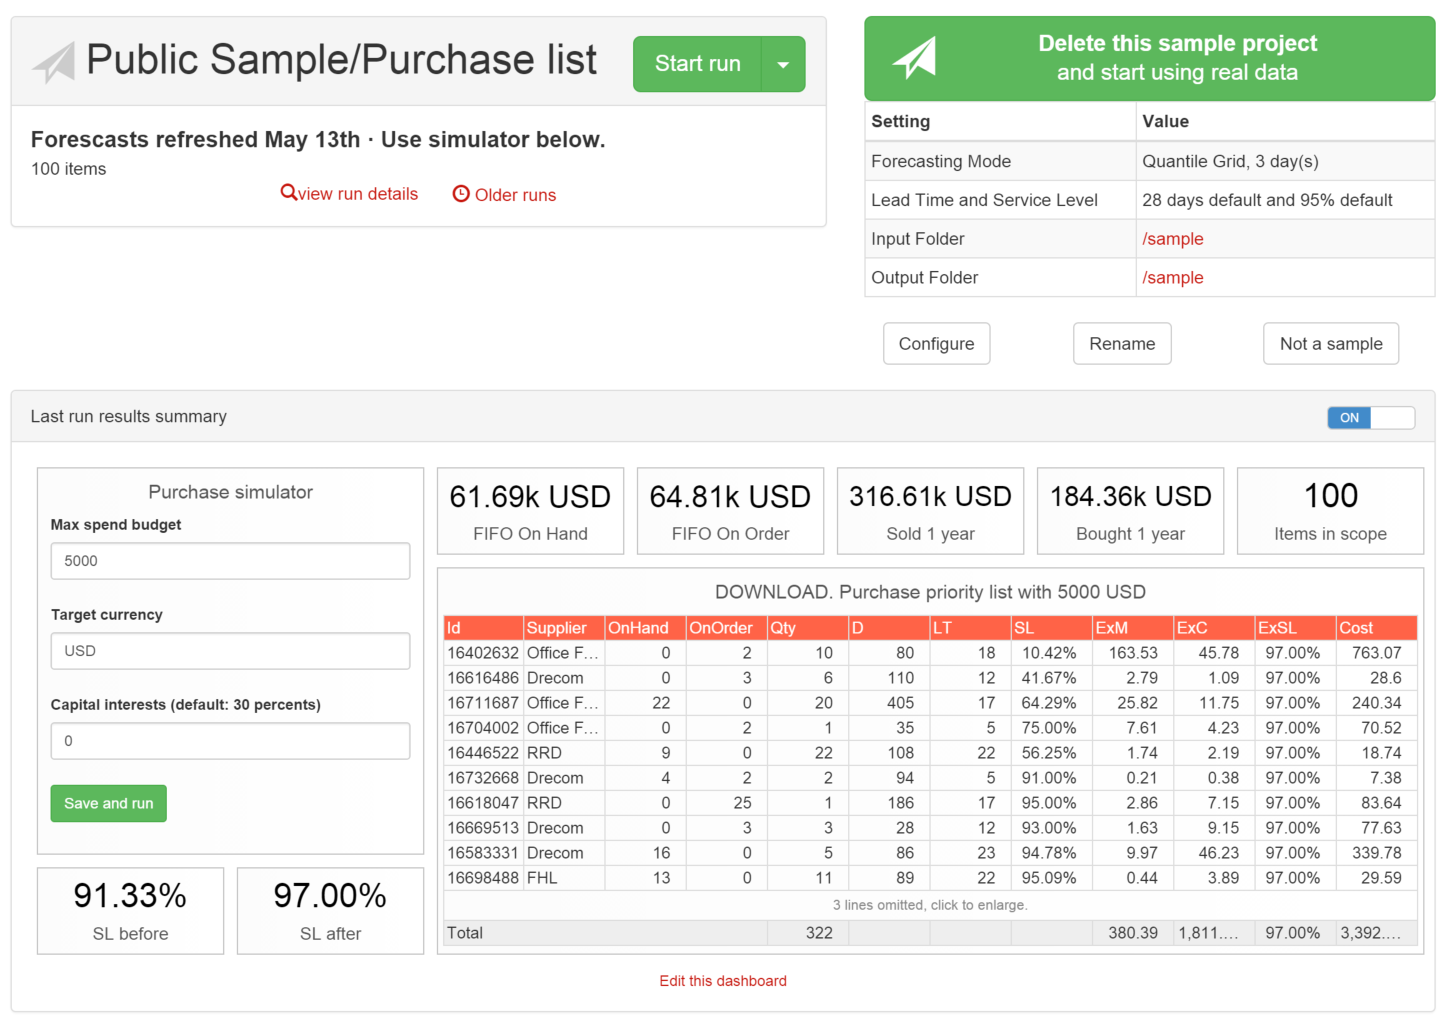1447x1025 pixels.
Task: Focus the Target currency field
Action: click(x=230, y=651)
